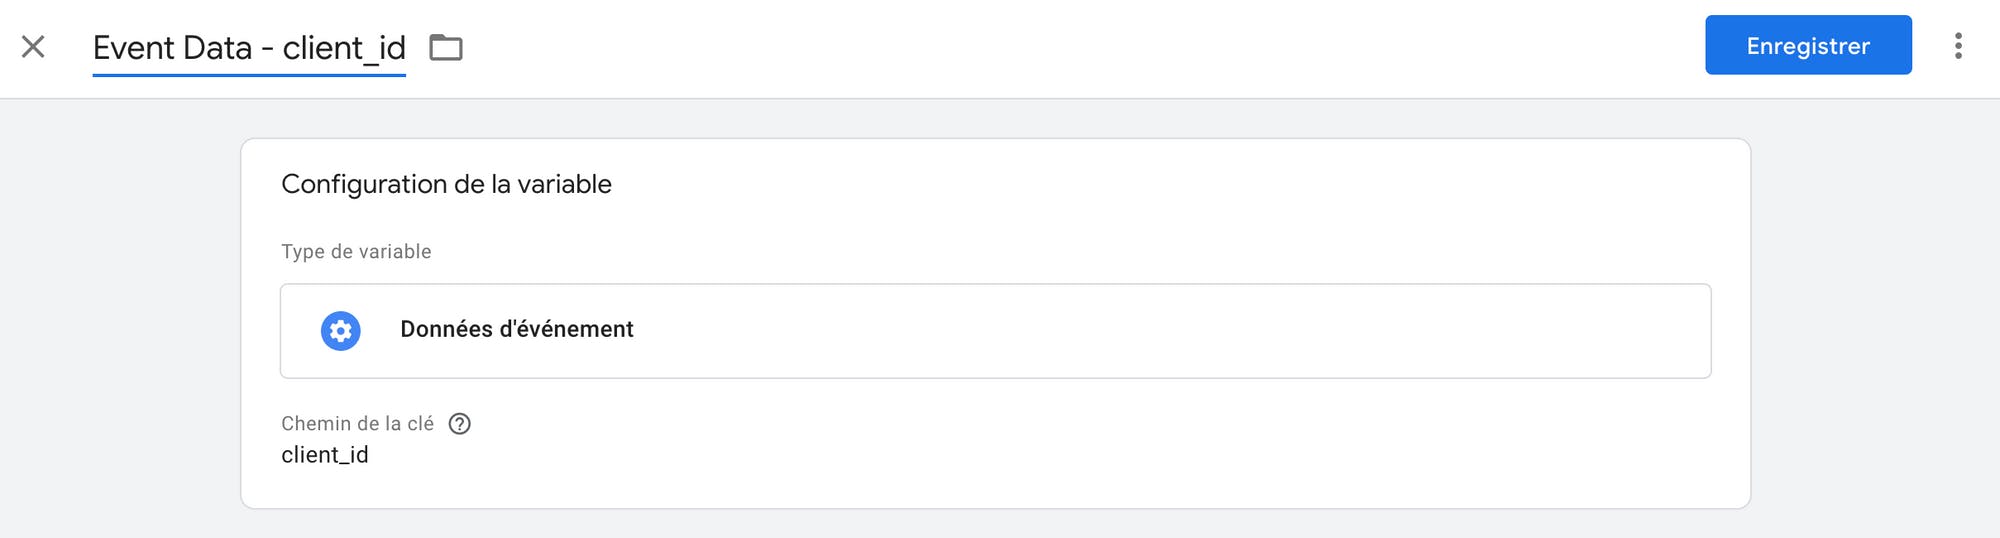Click the Type de variable label

pos(356,252)
